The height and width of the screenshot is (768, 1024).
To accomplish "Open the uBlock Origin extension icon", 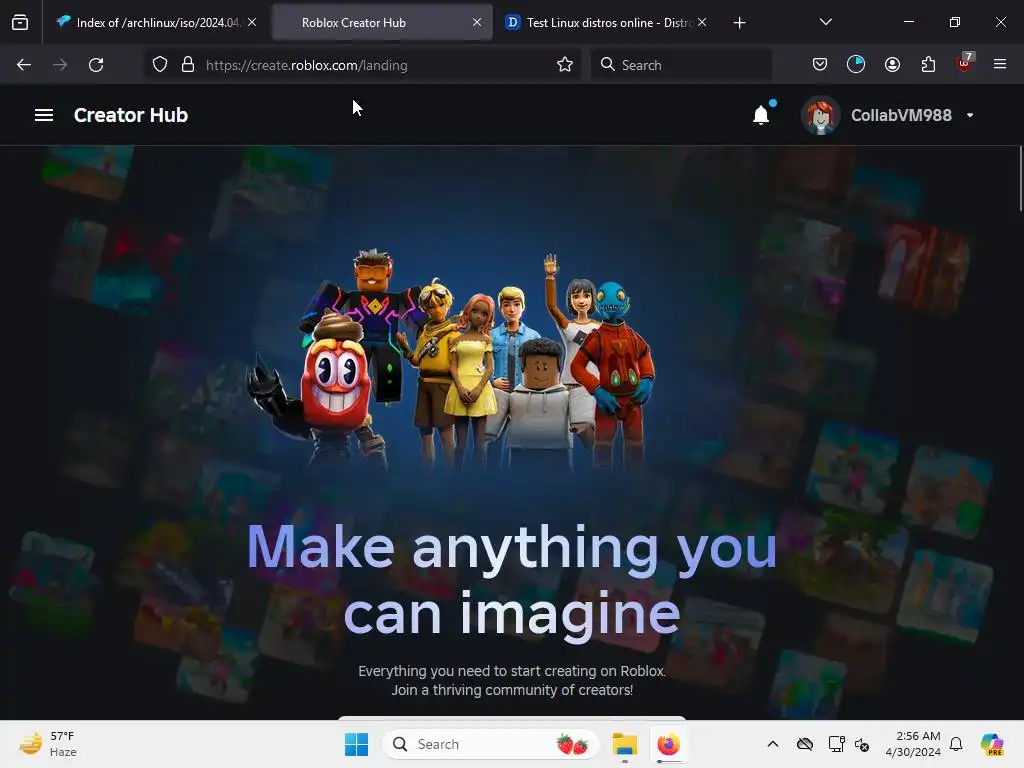I will click(965, 63).
